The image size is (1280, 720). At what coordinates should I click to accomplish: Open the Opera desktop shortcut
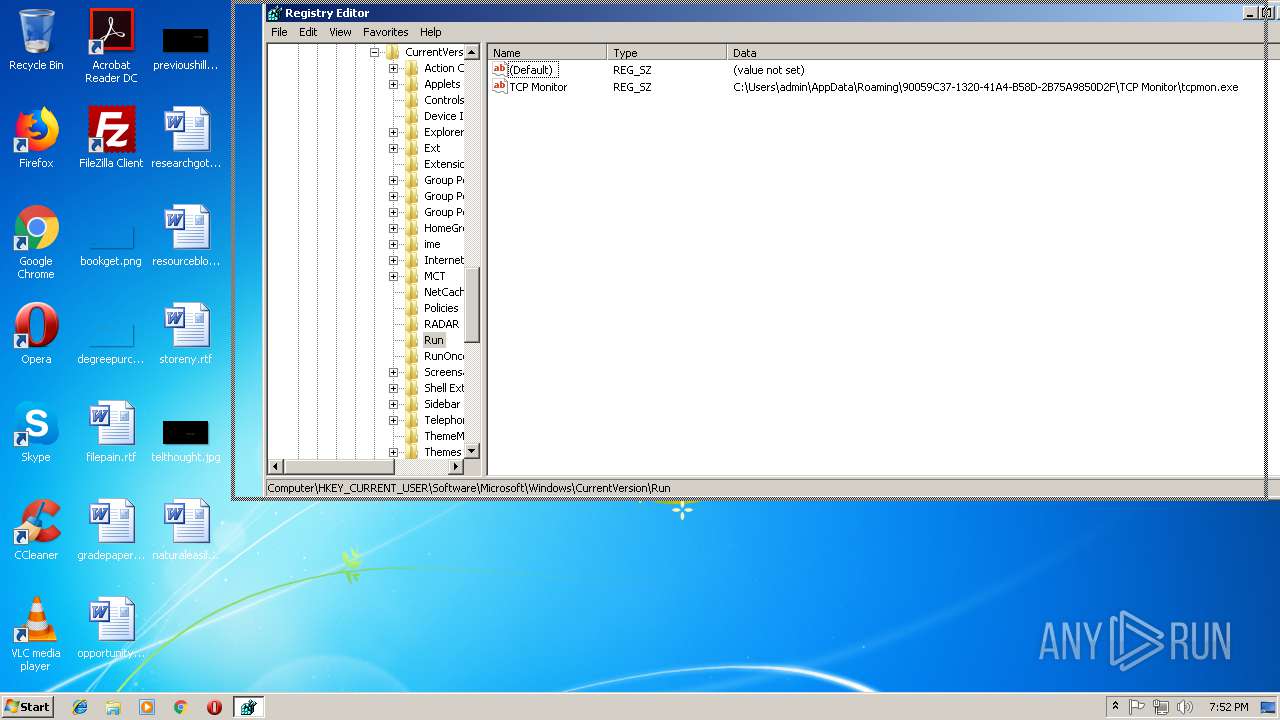point(36,334)
